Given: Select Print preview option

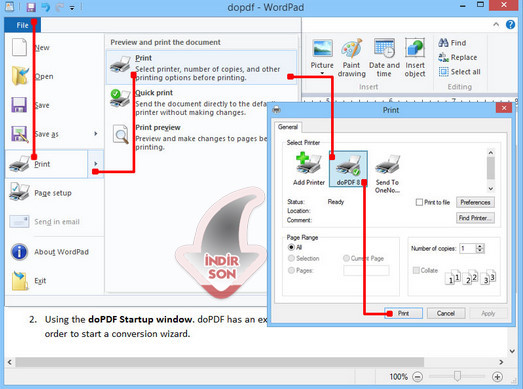Looking at the screenshot, I should 201,137.
